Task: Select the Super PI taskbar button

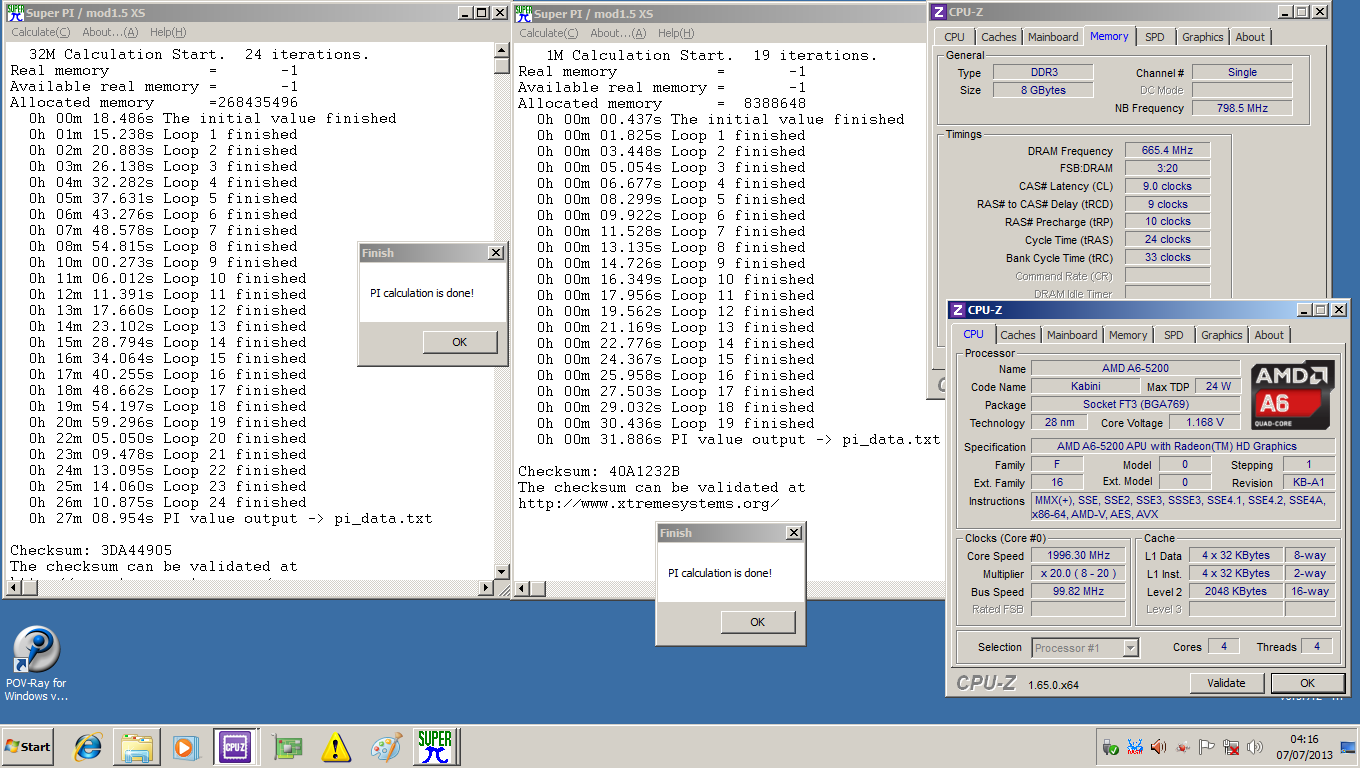Action: click(x=436, y=746)
